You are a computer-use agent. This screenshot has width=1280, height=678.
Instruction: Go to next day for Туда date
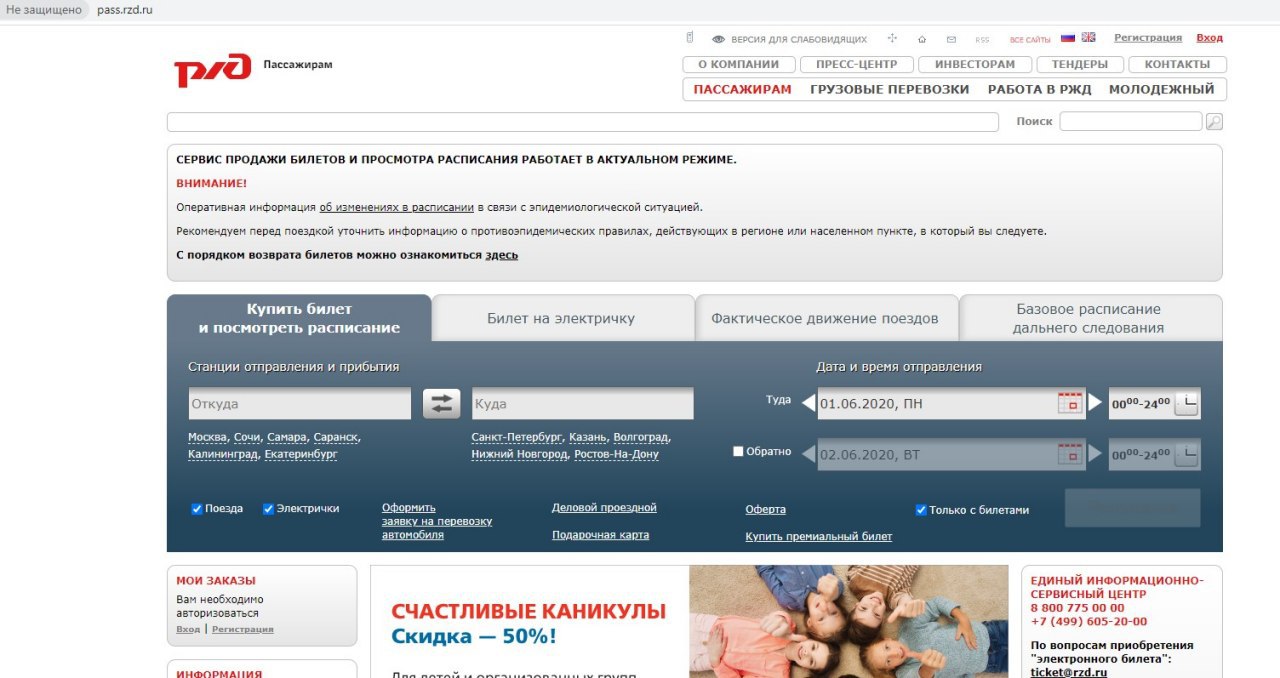point(1095,403)
